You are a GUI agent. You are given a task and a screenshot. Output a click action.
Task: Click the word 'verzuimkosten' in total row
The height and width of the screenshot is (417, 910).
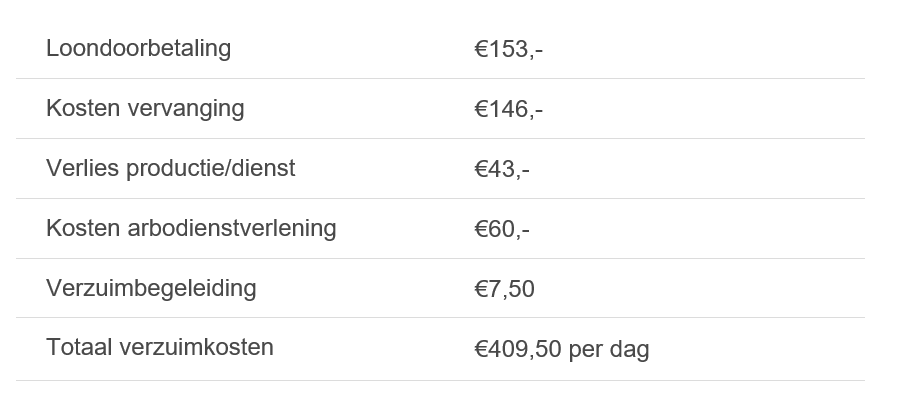point(196,347)
